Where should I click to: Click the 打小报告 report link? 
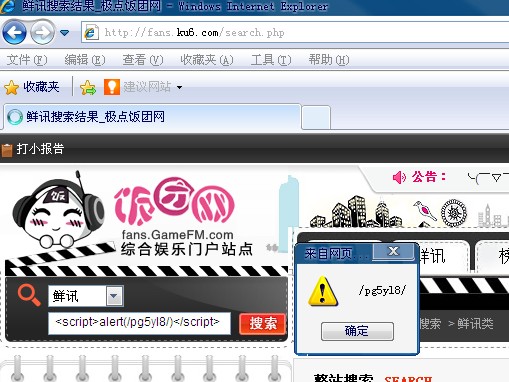pyautogui.click(x=40, y=149)
